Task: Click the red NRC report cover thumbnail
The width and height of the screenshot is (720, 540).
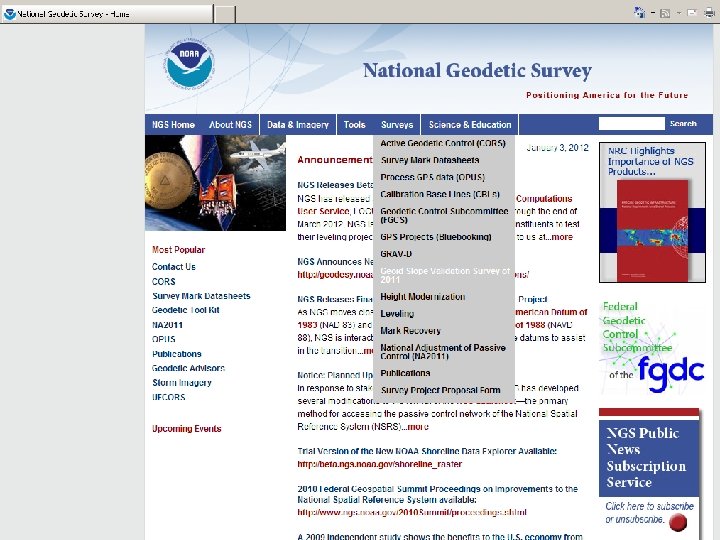Action: point(652,230)
